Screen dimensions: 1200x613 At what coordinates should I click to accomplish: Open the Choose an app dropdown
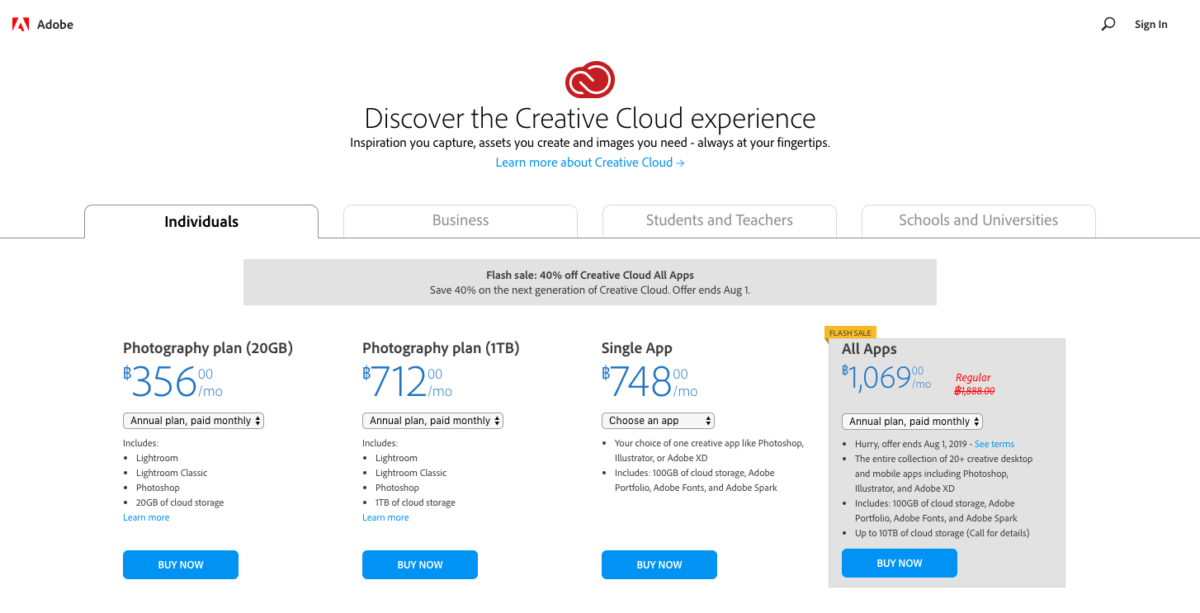pyautogui.click(x=658, y=421)
